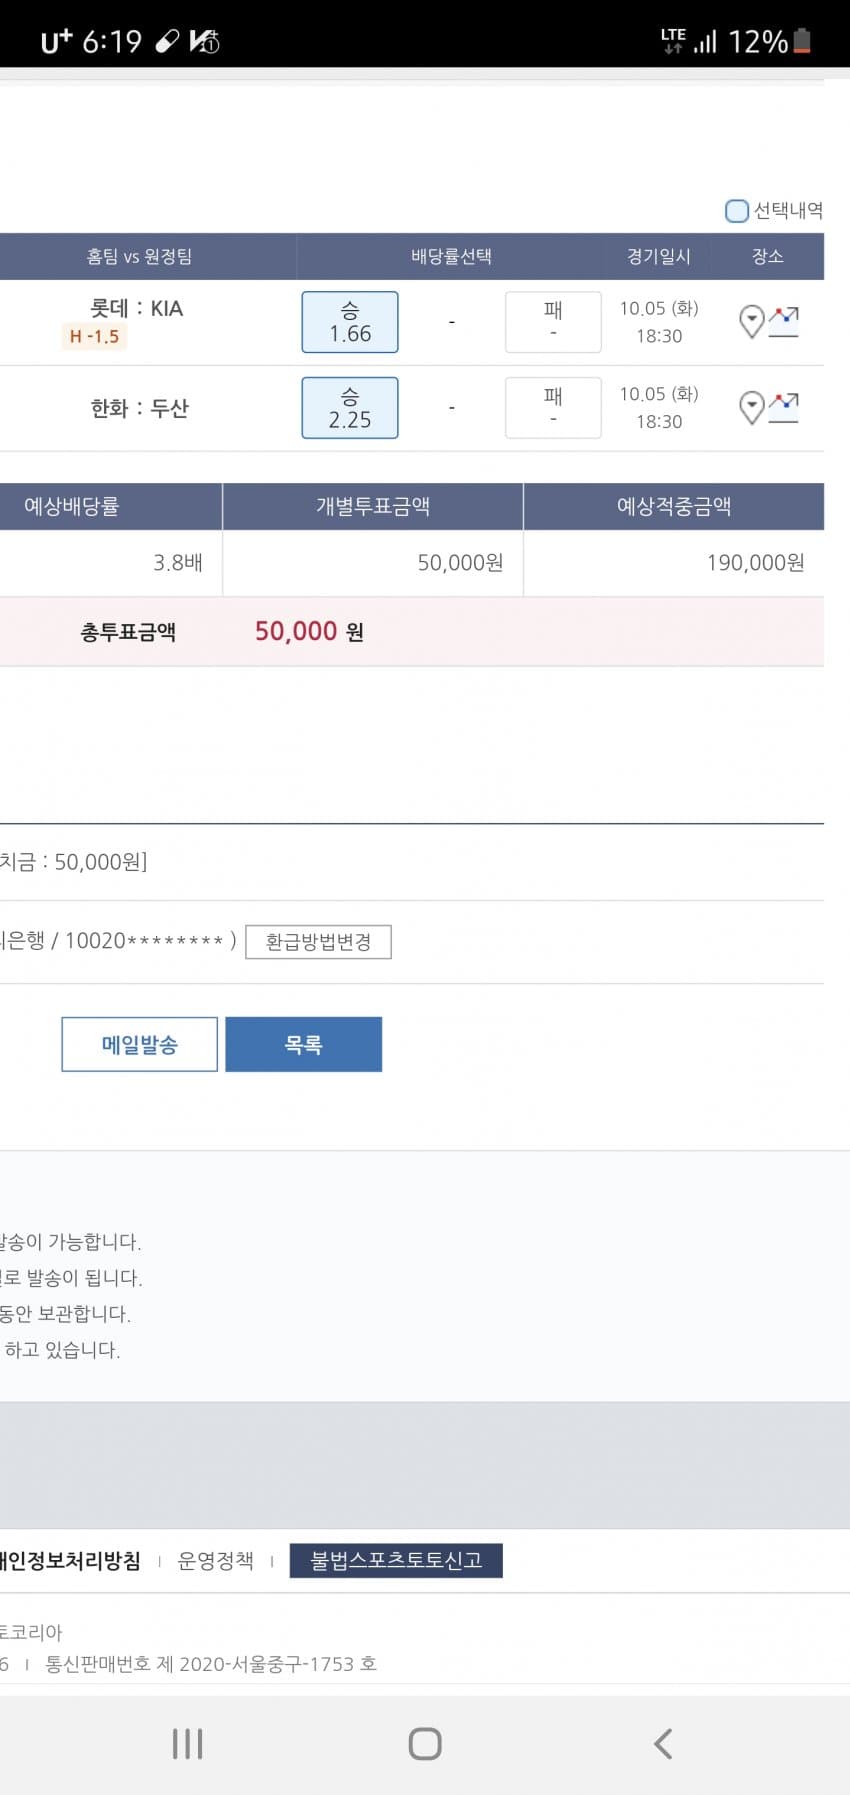Open 운영정책 footer link
The height and width of the screenshot is (1795, 850).
pos(215,1561)
